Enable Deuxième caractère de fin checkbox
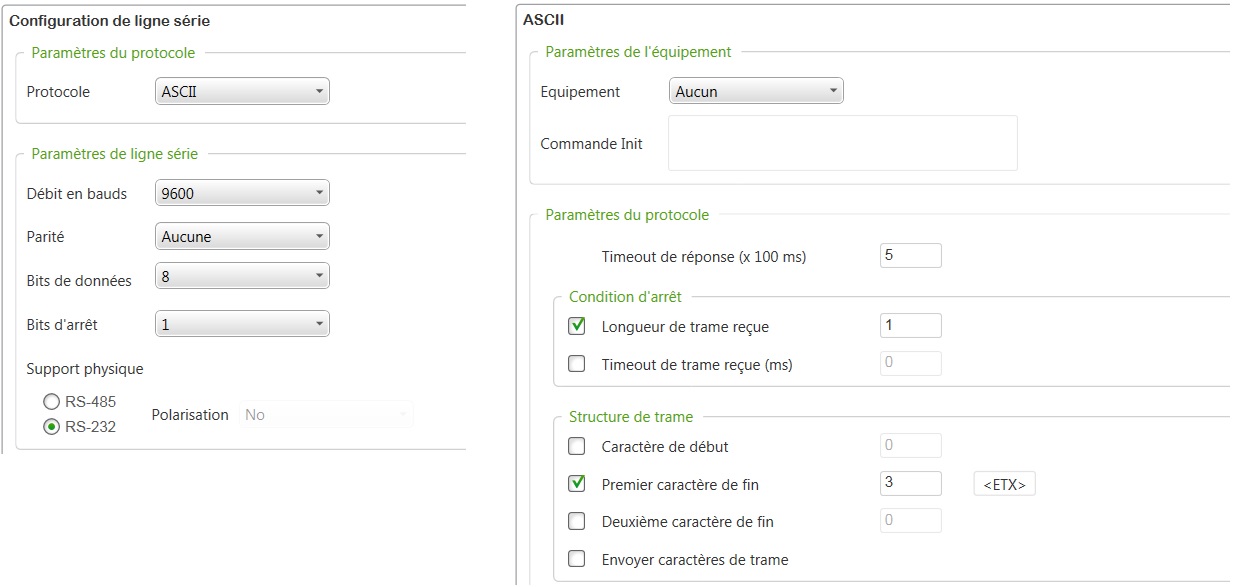The width and height of the screenshot is (1253, 587). (577, 521)
